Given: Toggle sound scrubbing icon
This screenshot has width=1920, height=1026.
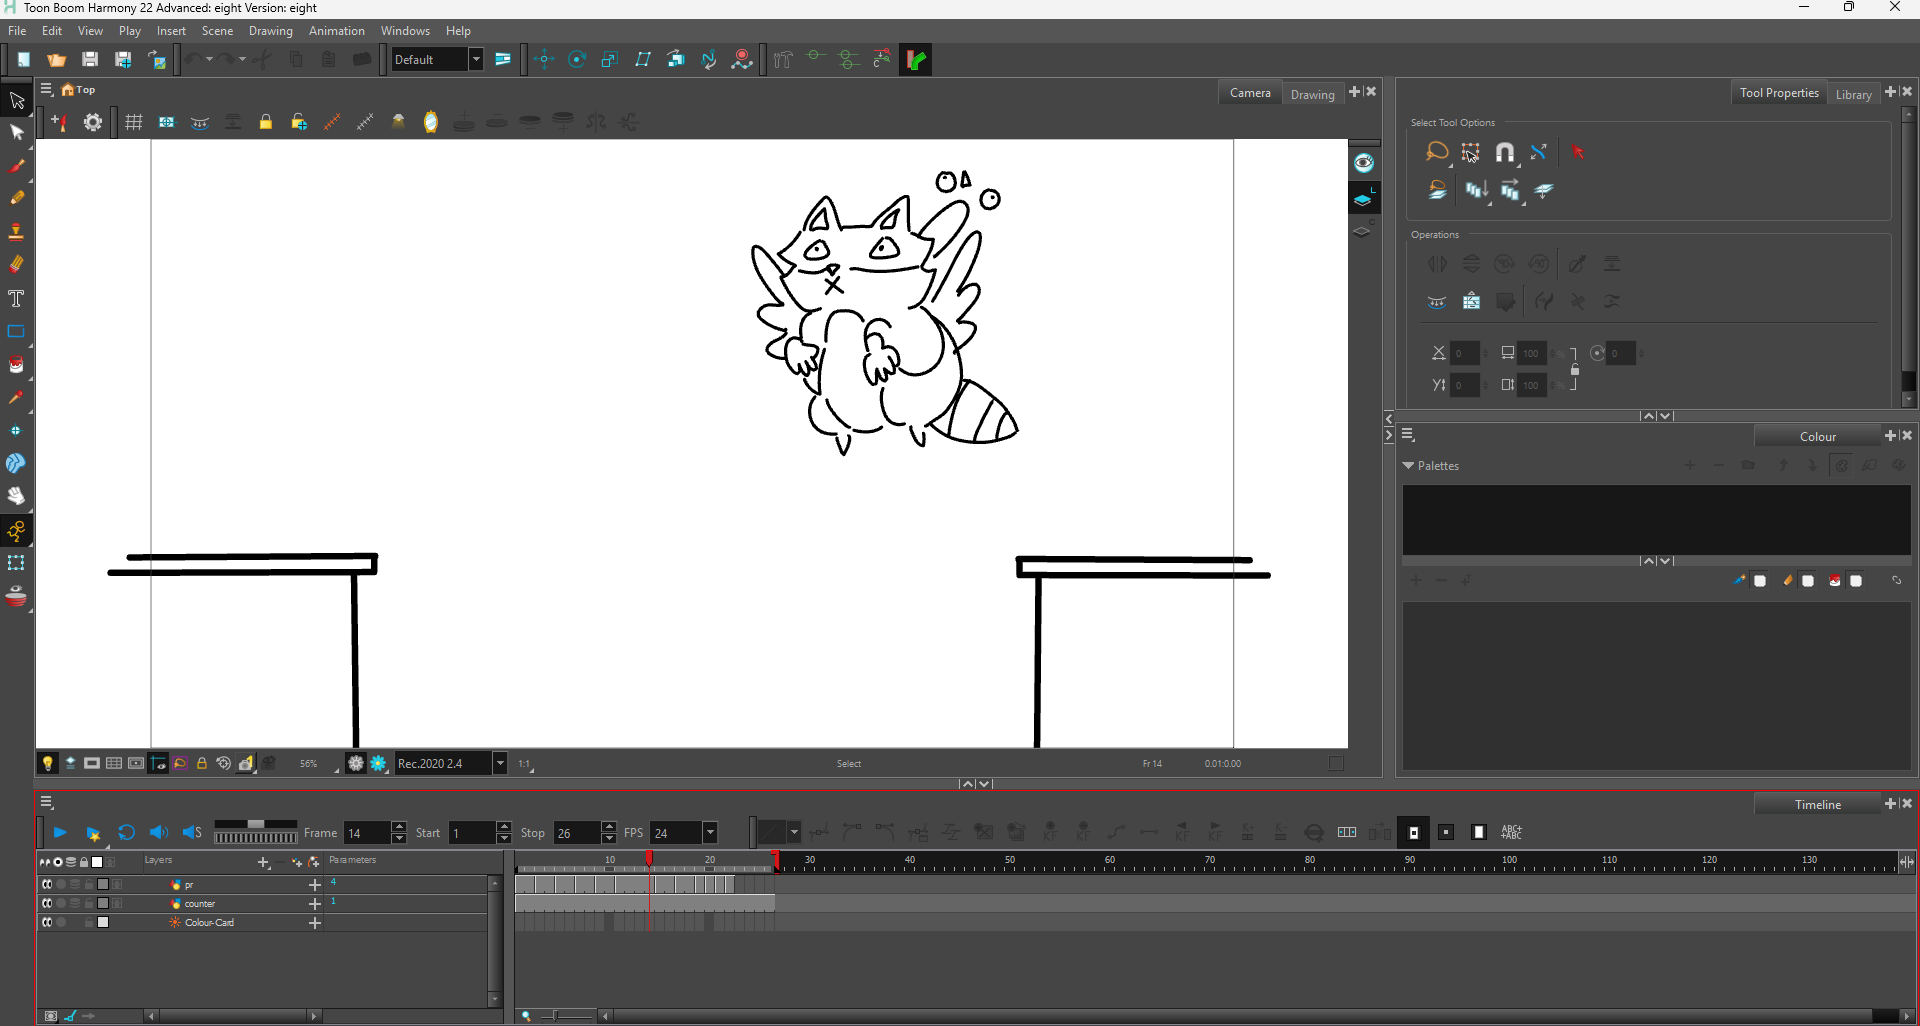Looking at the screenshot, I should [x=192, y=832].
